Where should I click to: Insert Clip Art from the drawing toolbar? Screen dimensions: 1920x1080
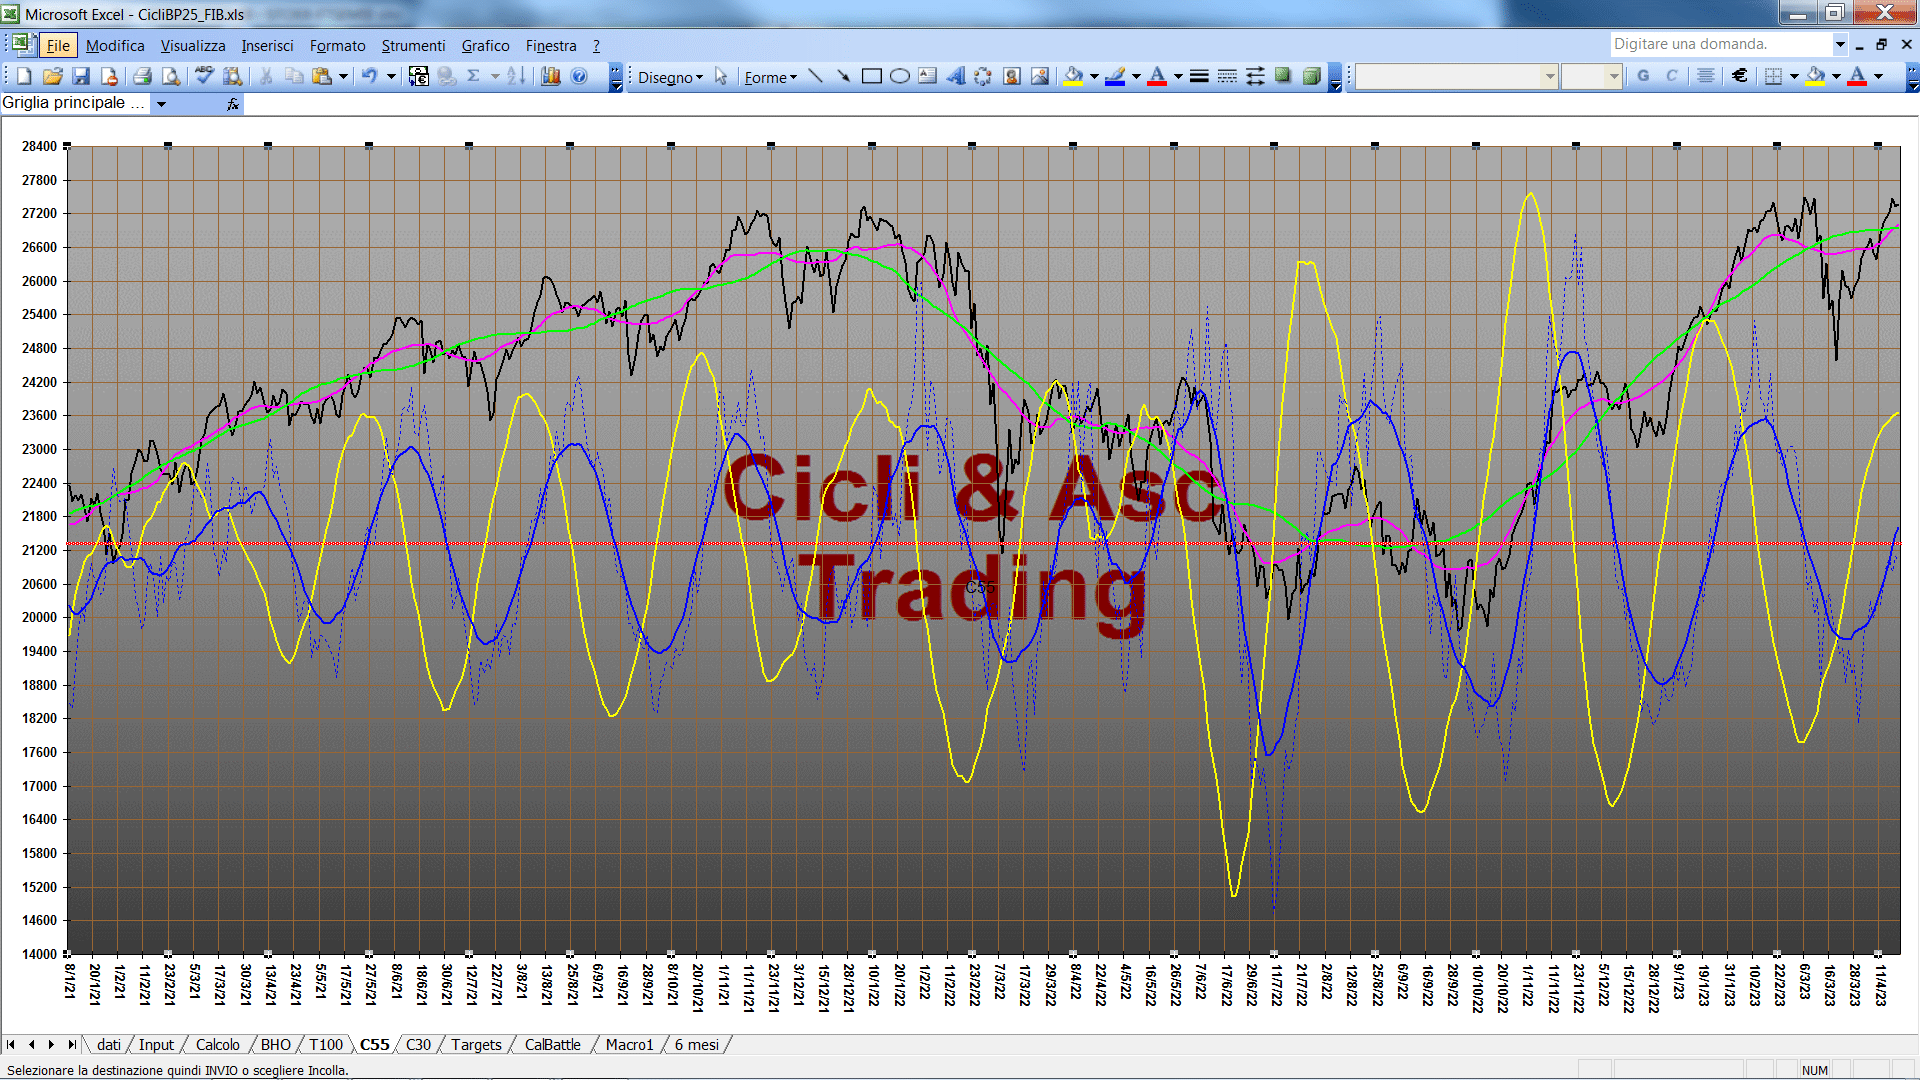[1012, 76]
